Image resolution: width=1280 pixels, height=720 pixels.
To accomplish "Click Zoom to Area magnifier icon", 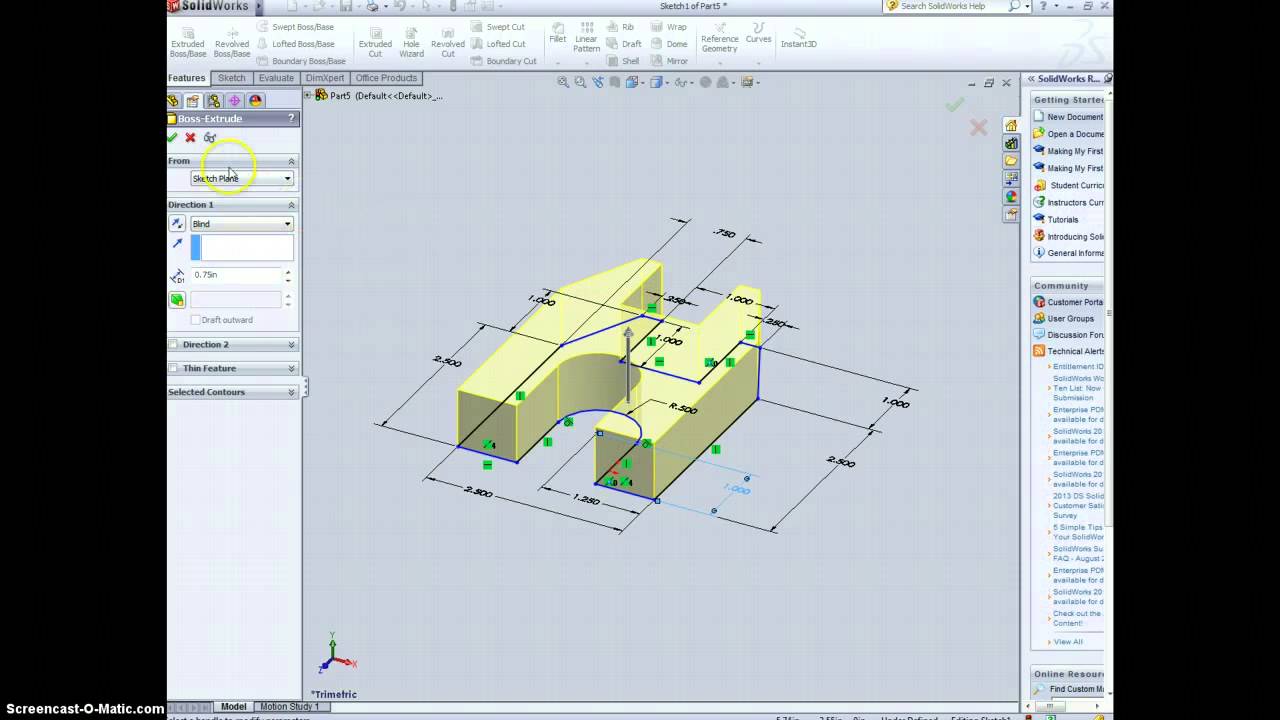I will 580,83.
